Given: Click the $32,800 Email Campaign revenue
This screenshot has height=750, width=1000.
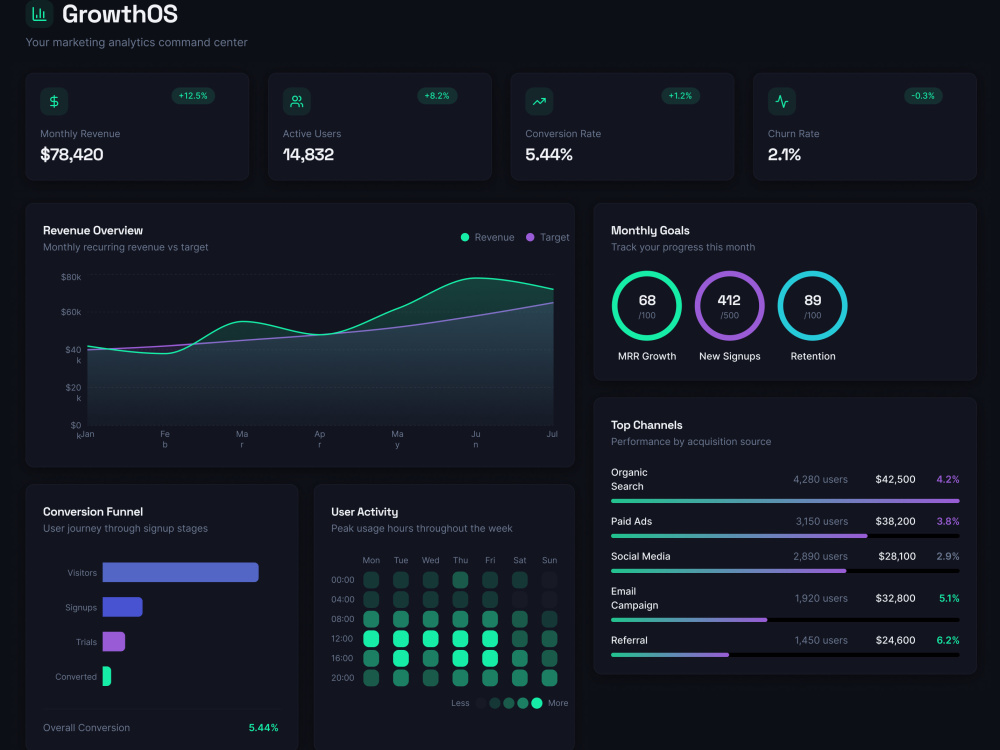Looking at the screenshot, I should (x=895, y=598).
